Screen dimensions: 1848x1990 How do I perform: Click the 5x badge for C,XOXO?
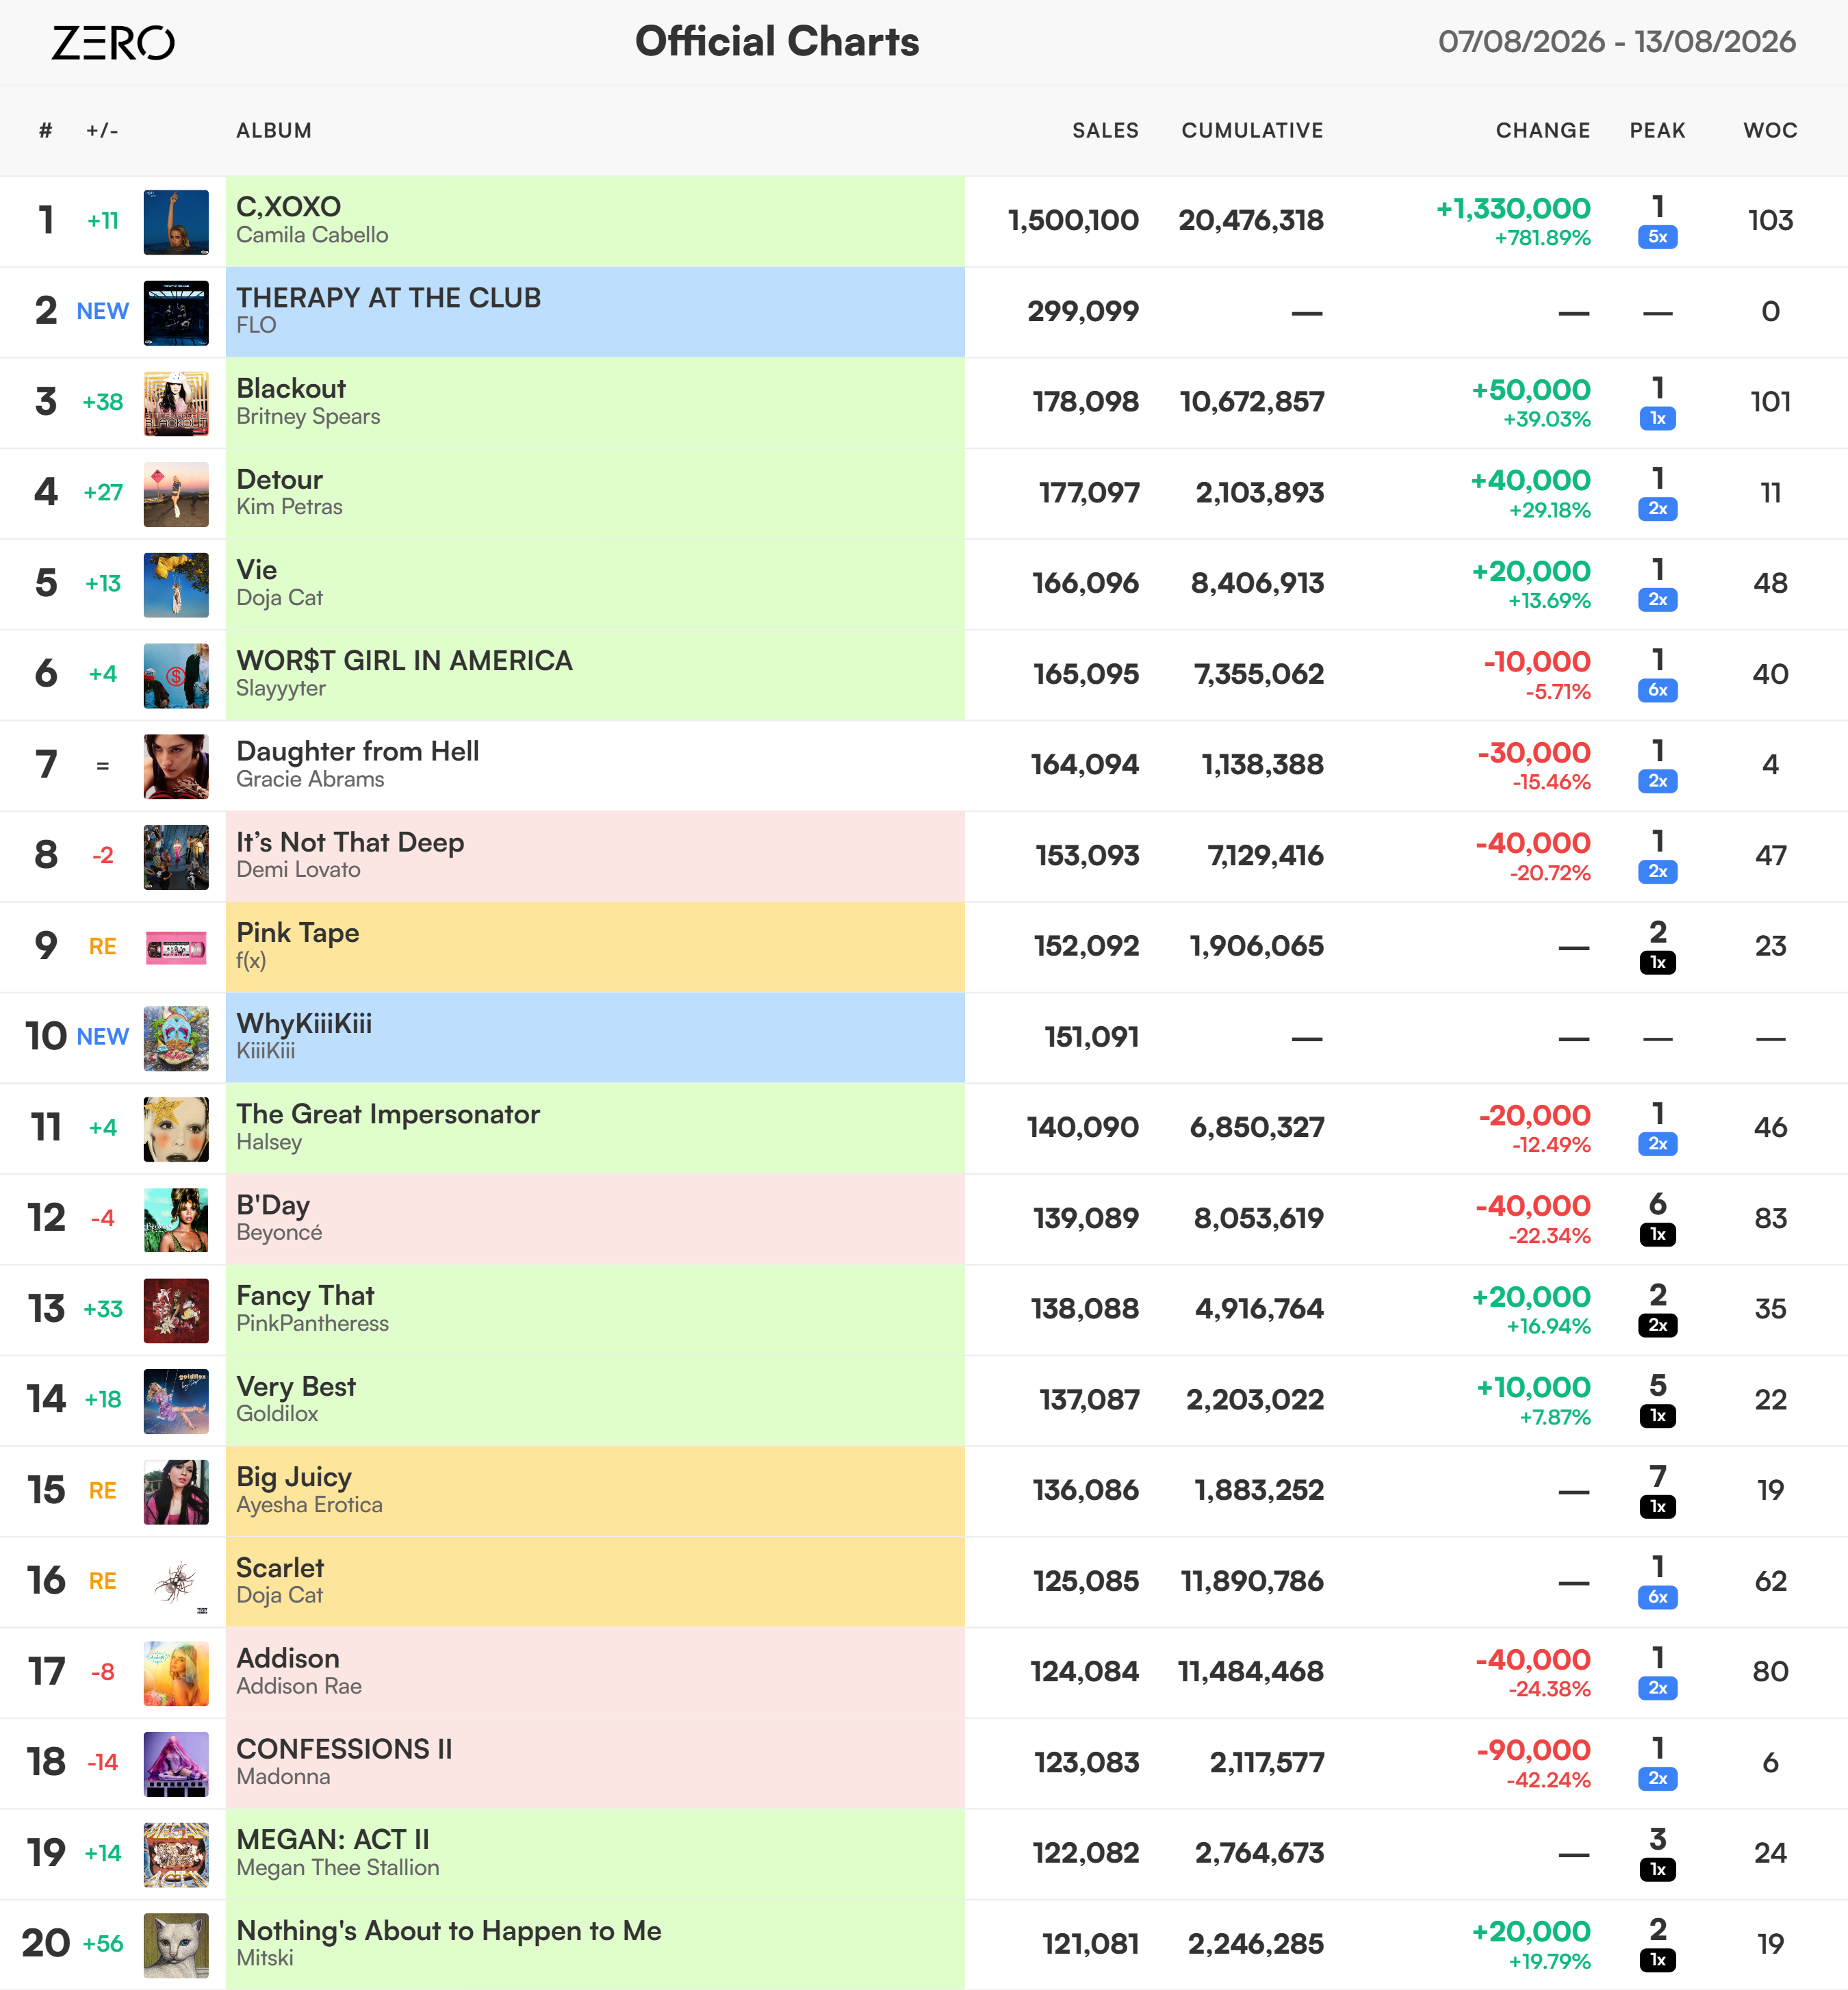(1657, 237)
